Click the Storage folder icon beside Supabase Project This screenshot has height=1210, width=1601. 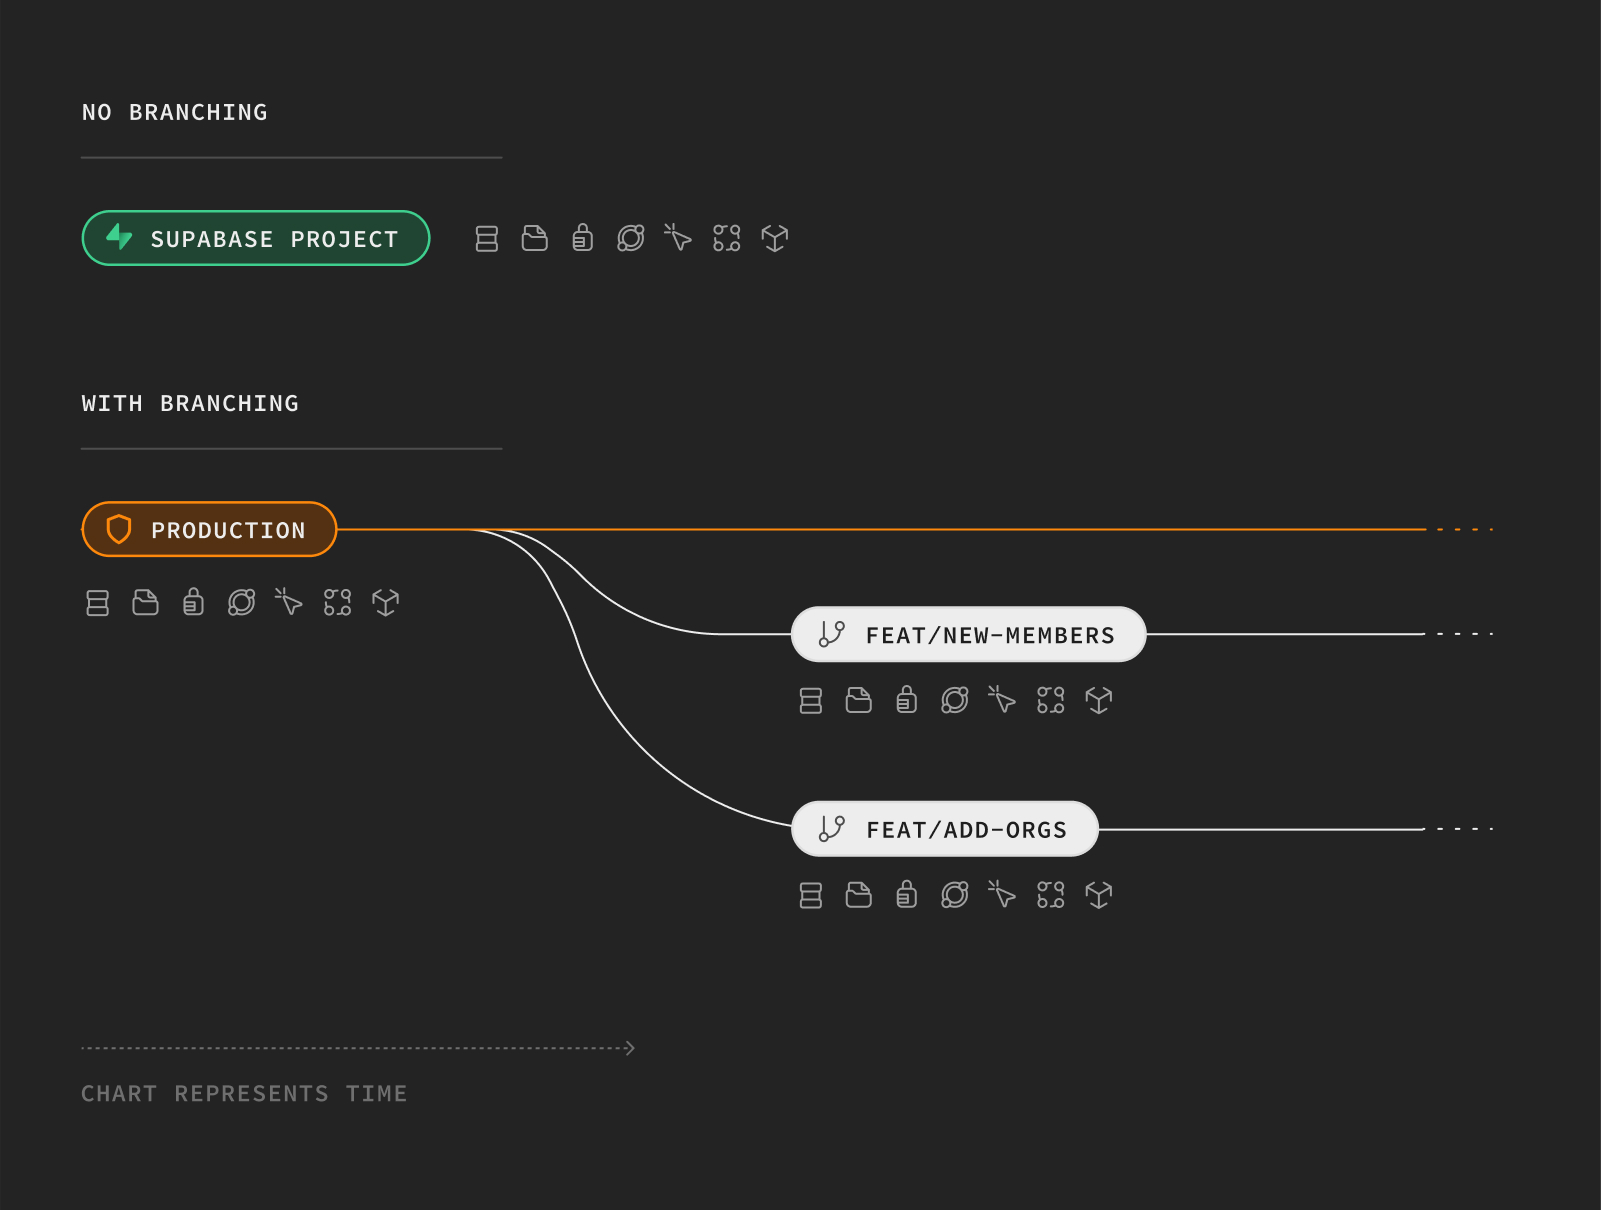point(535,238)
